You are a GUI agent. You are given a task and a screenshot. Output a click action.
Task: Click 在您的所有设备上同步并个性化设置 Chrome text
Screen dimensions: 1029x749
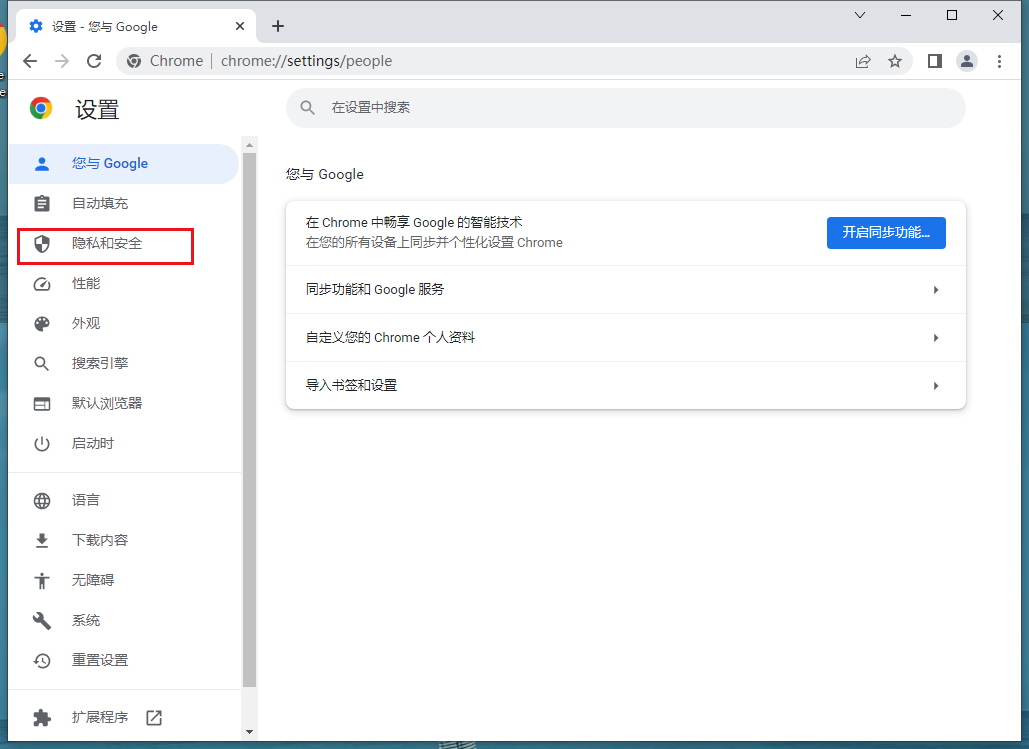pos(434,243)
